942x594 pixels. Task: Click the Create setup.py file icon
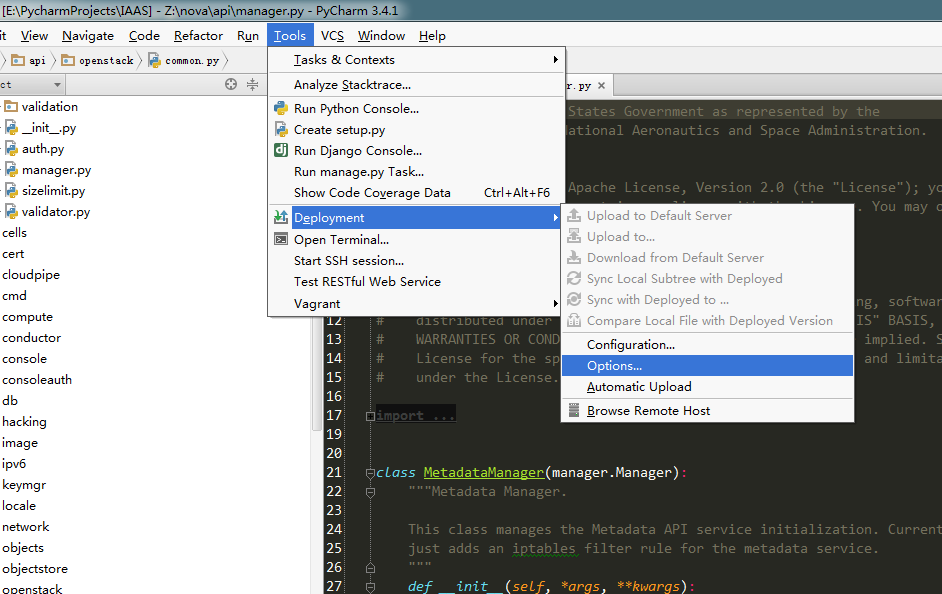click(x=281, y=129)
